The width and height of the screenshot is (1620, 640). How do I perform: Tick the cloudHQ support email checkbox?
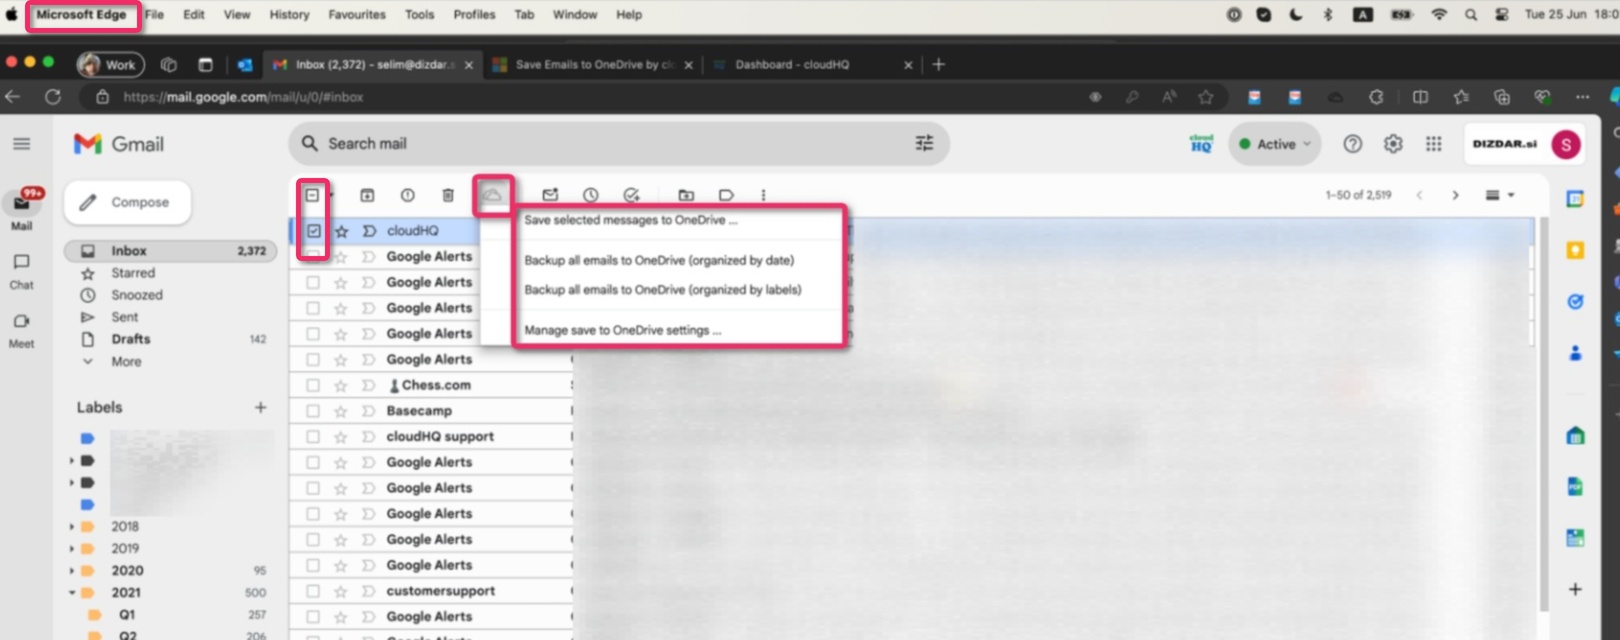(x=313, y=437)
